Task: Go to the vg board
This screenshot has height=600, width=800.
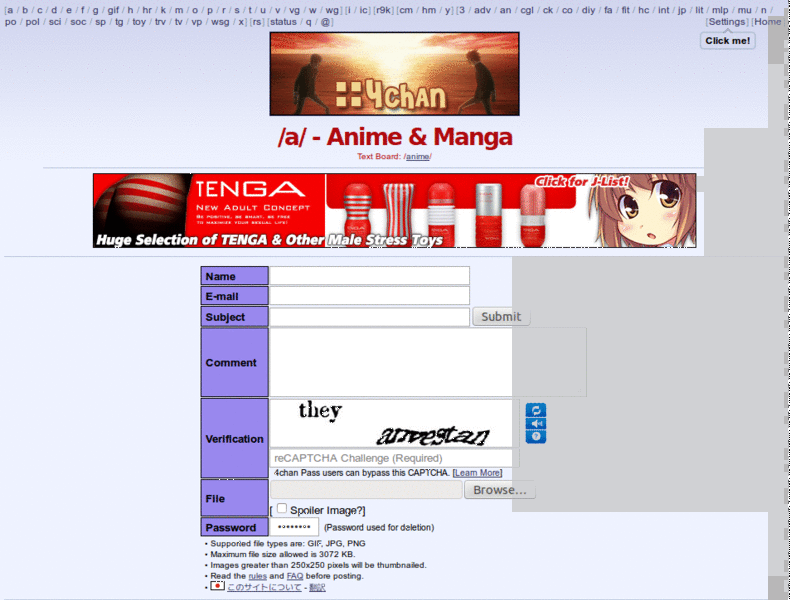Action: pyautogui.click(x=294, y=10)
